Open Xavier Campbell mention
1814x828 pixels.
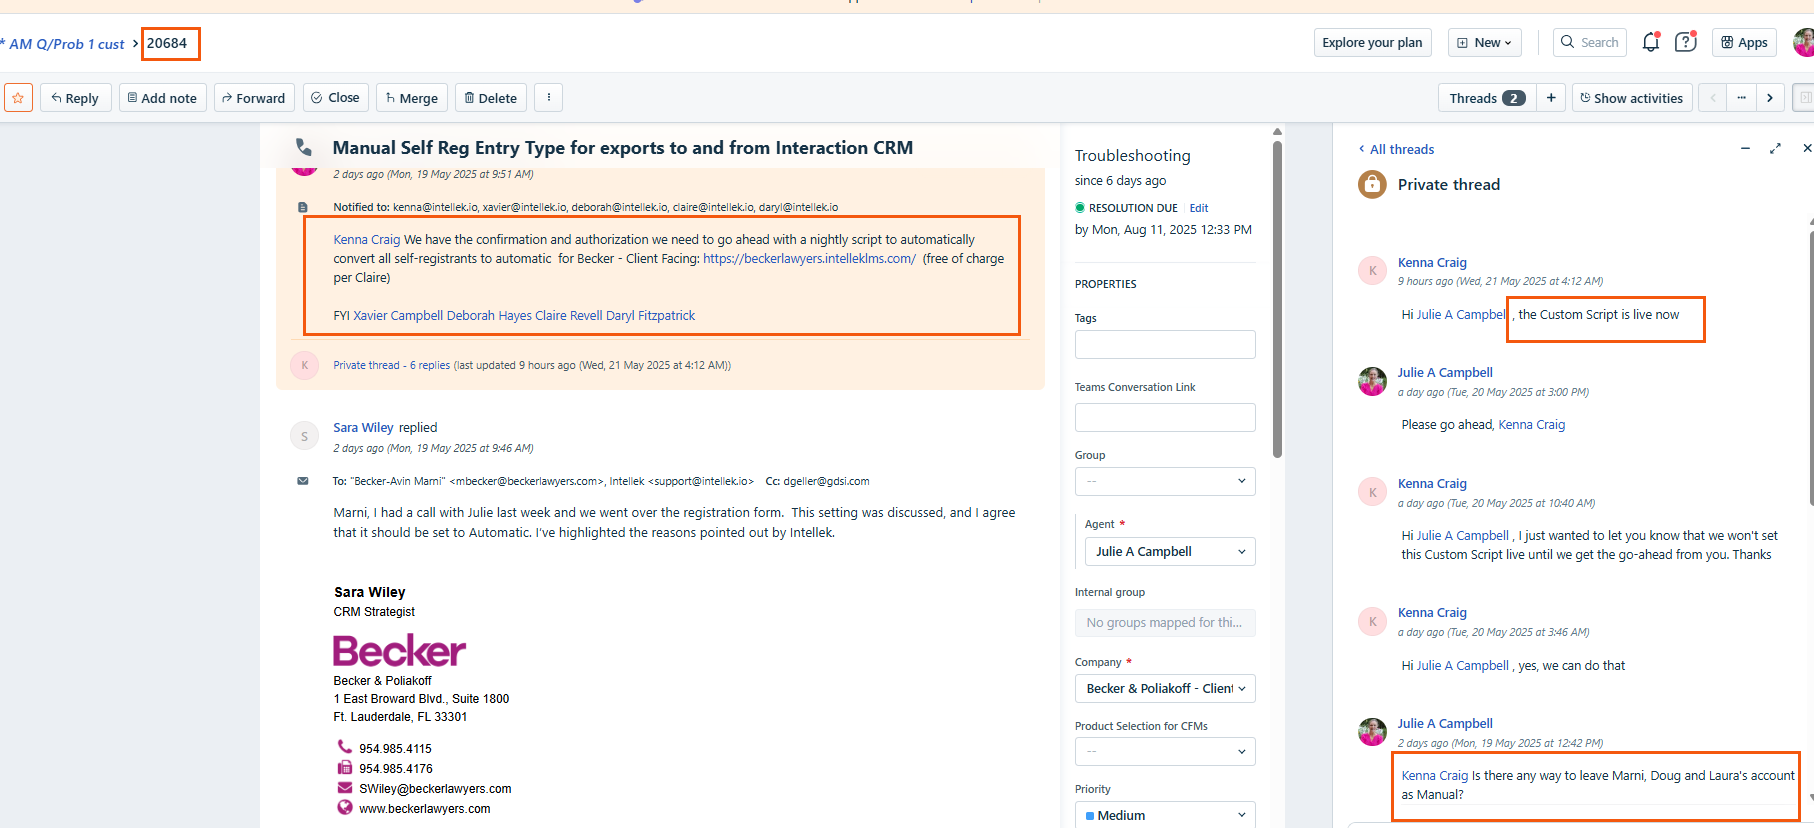(398, 316)
